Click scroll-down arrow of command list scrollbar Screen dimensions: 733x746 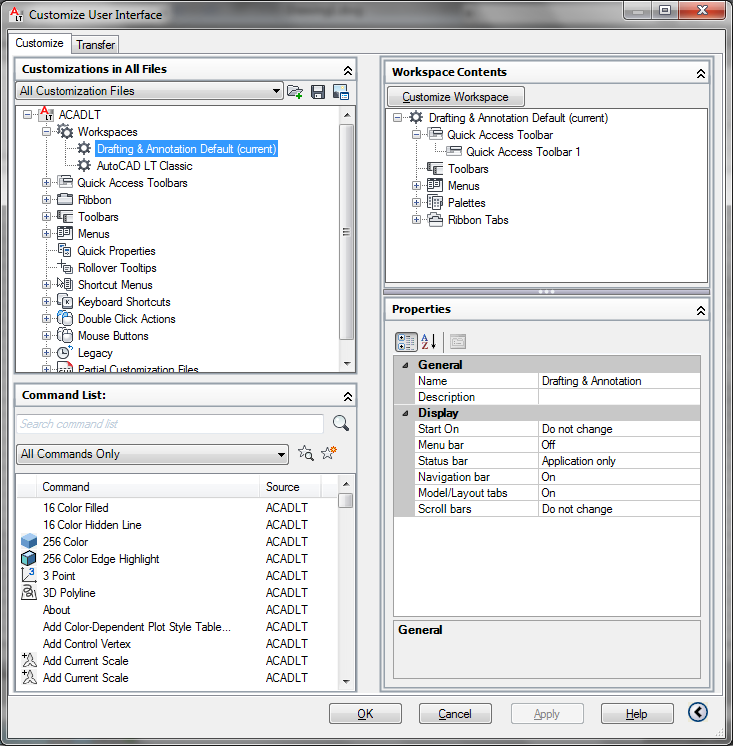tap(346, 681)
